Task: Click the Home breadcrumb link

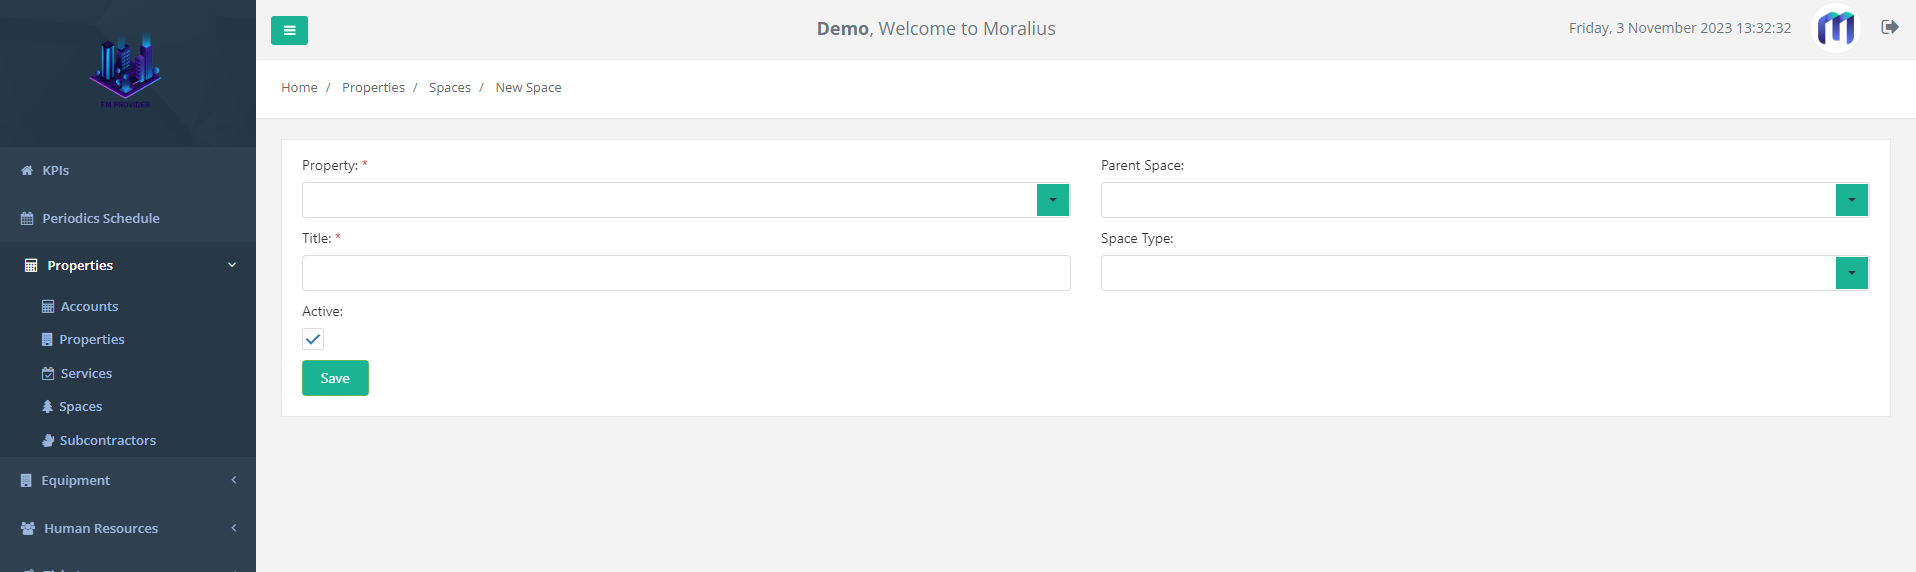Action: tap(299, 88)
